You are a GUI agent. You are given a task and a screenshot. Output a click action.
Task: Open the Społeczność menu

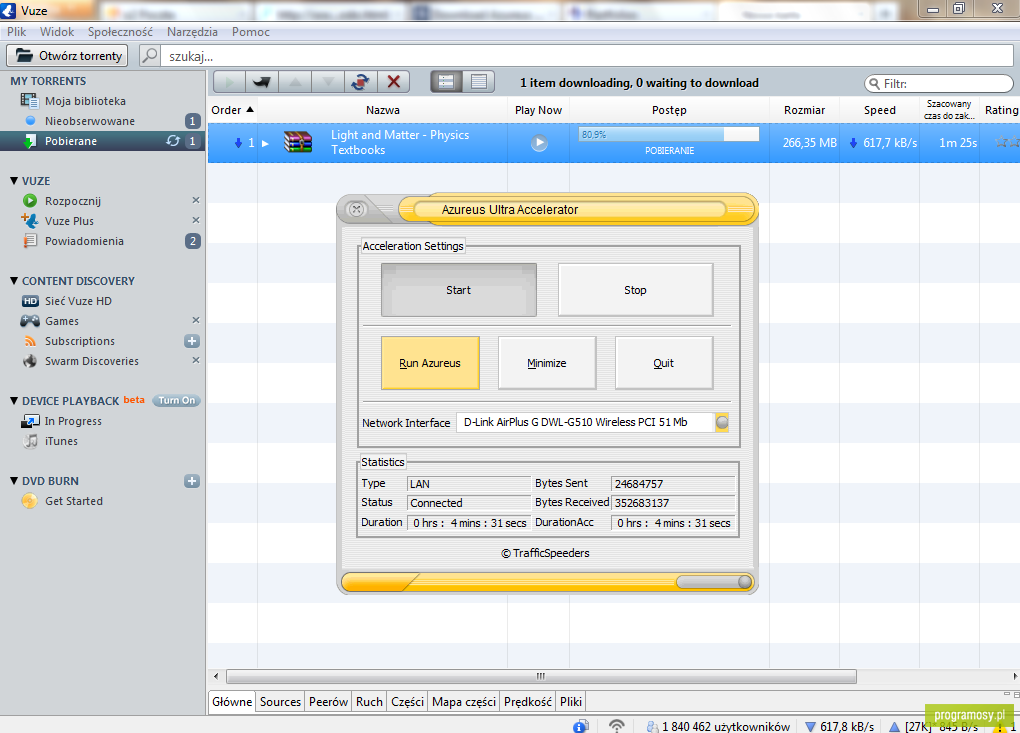coord(120,32)
